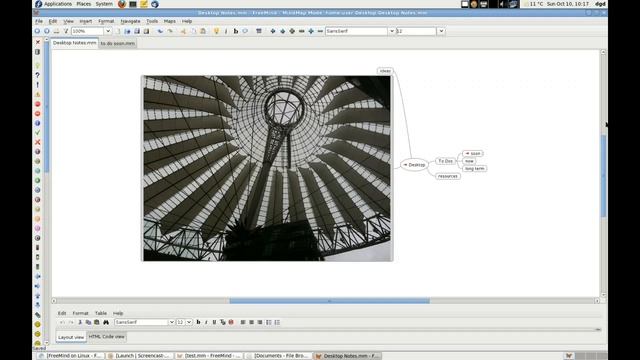Select the 'long term' node

tap(475, 169)
